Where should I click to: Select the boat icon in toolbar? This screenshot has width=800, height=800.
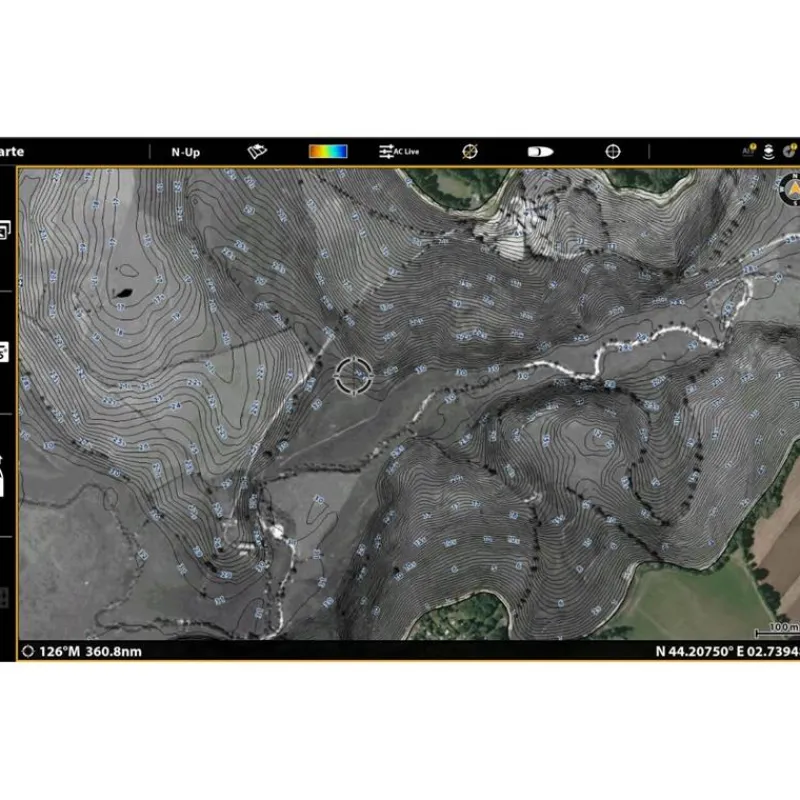tap(540, 152)
